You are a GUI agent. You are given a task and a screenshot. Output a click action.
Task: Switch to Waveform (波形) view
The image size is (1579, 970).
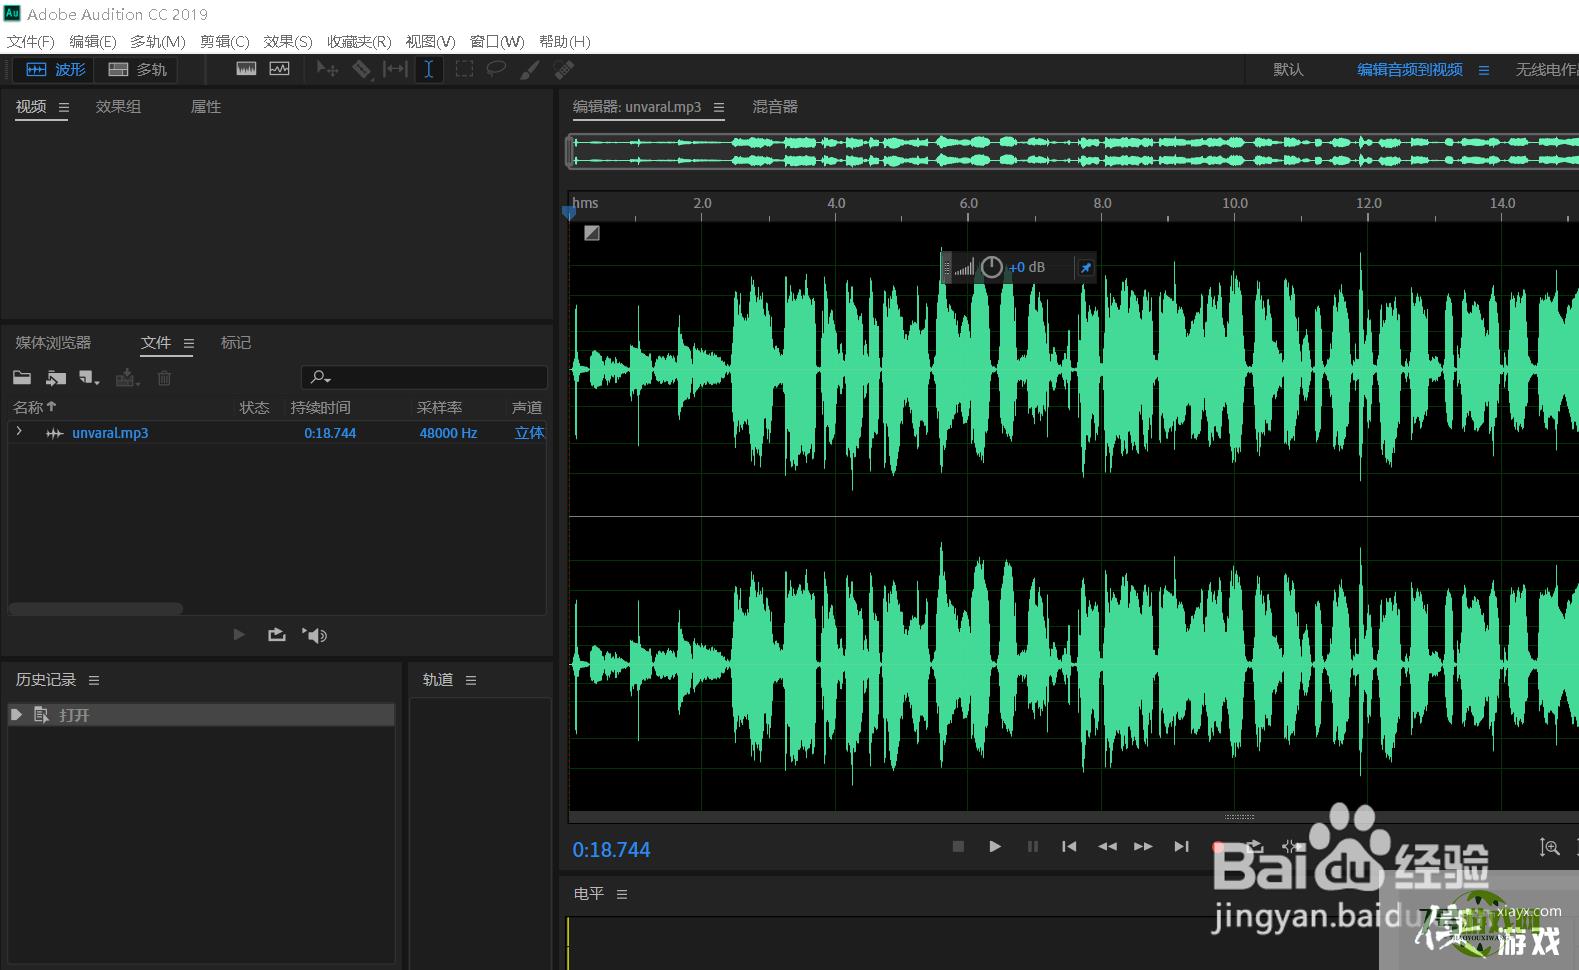[55, 69]
